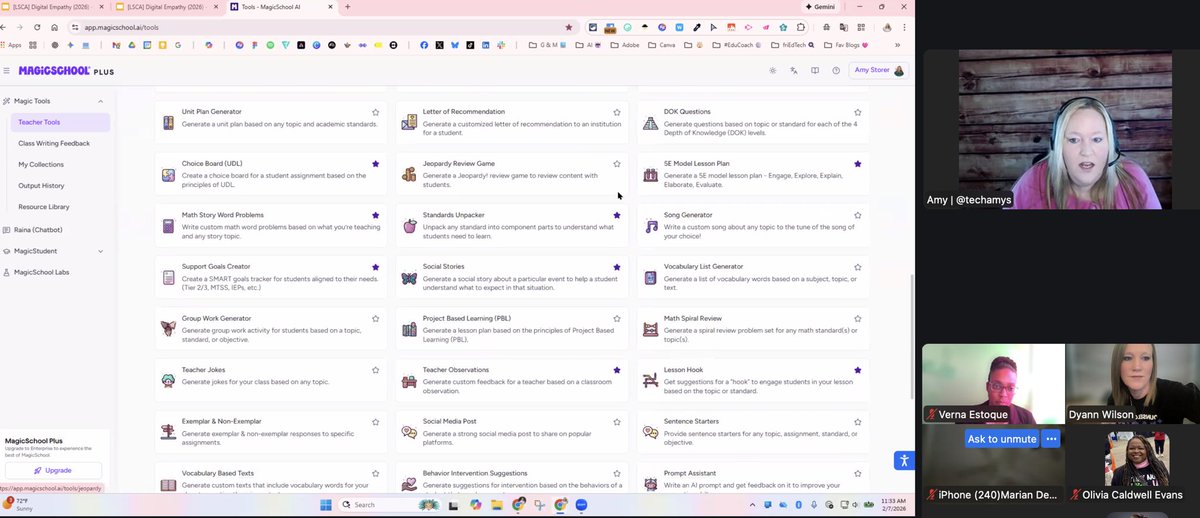The width and height of the screenshot is (1200, 518).
Task: Click the Upgrade button in sidebar
Action: (x=53, y=470)
